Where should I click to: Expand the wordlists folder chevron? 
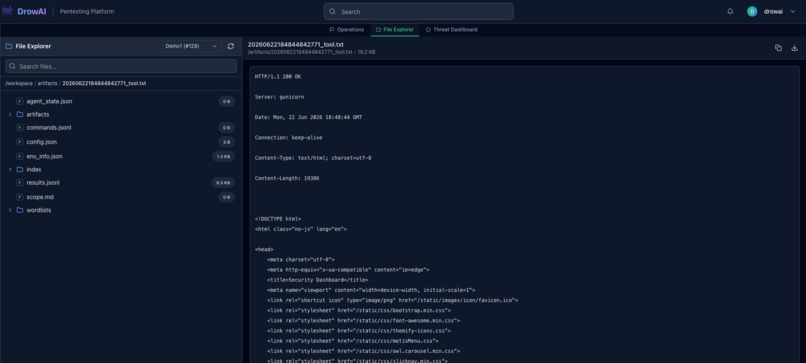10,210
